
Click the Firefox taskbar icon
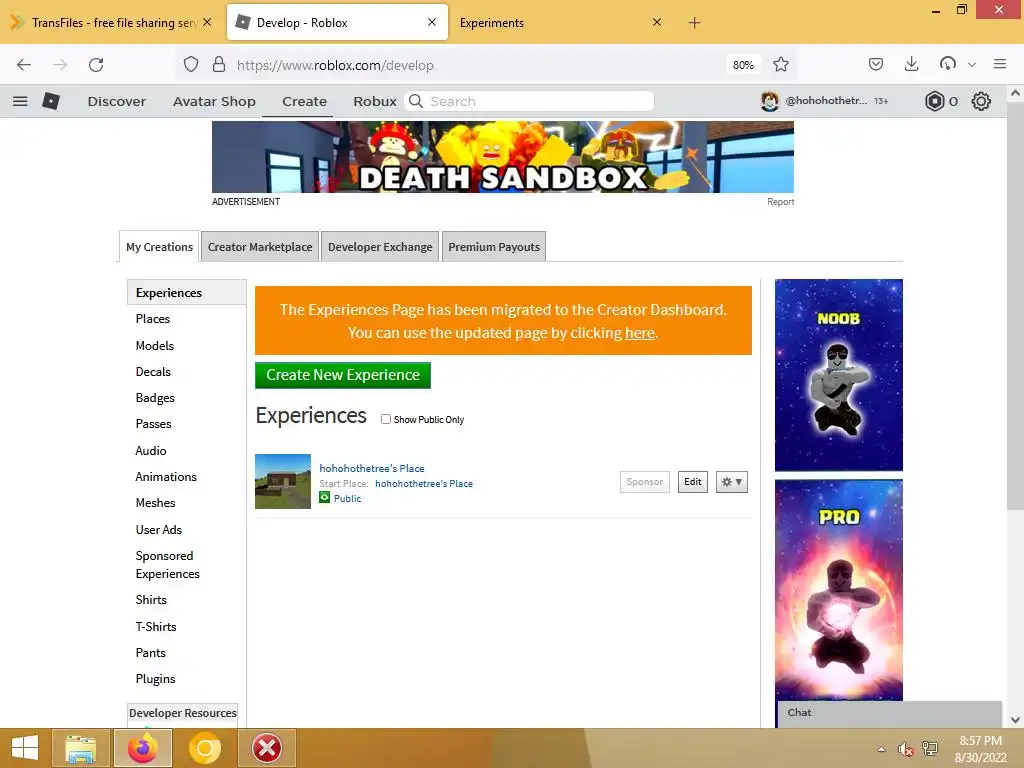(x=142, y=748)
